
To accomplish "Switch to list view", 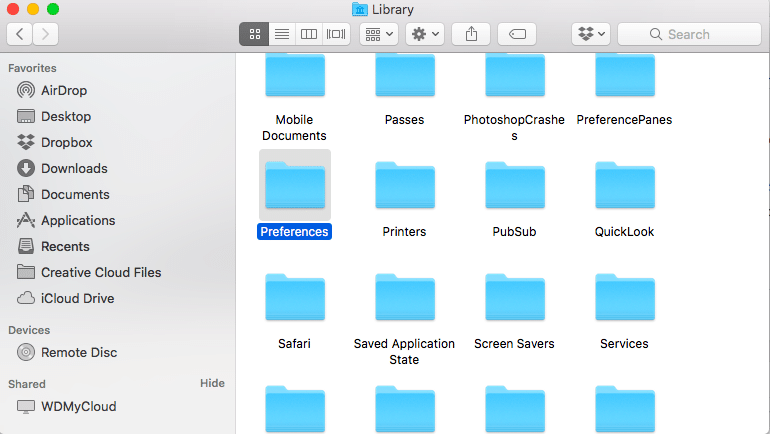I will (x=282, y=34).
